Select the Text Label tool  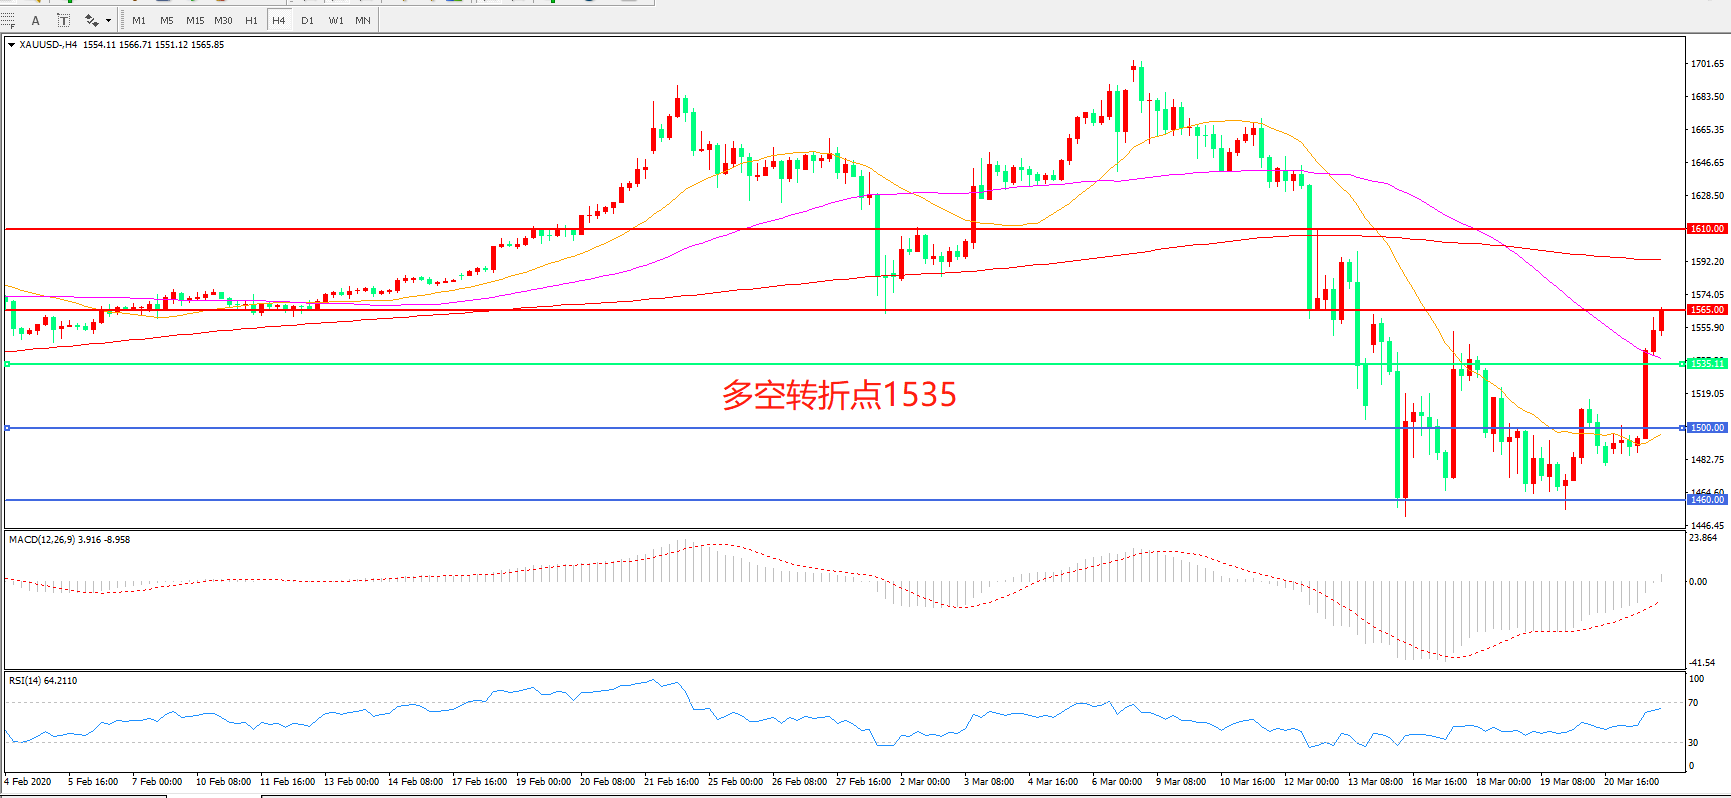pyautogui.click(x=63, y=20)
